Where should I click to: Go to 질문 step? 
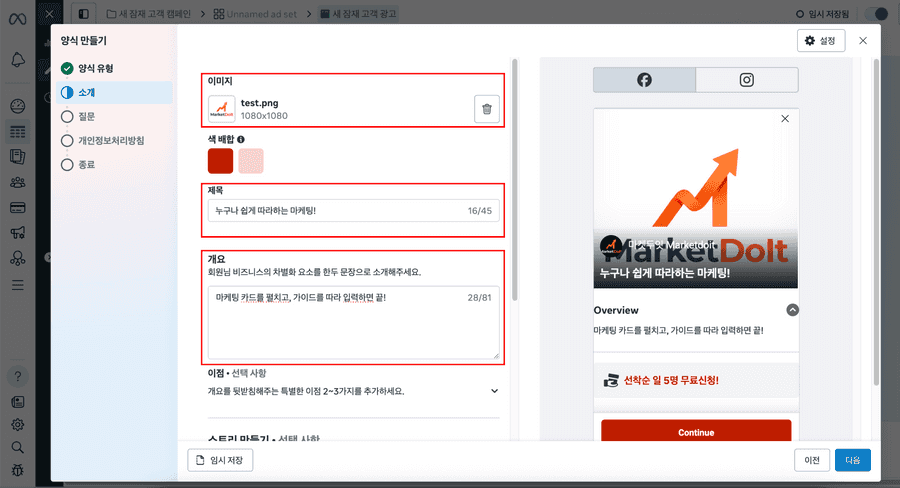(114, 117)
